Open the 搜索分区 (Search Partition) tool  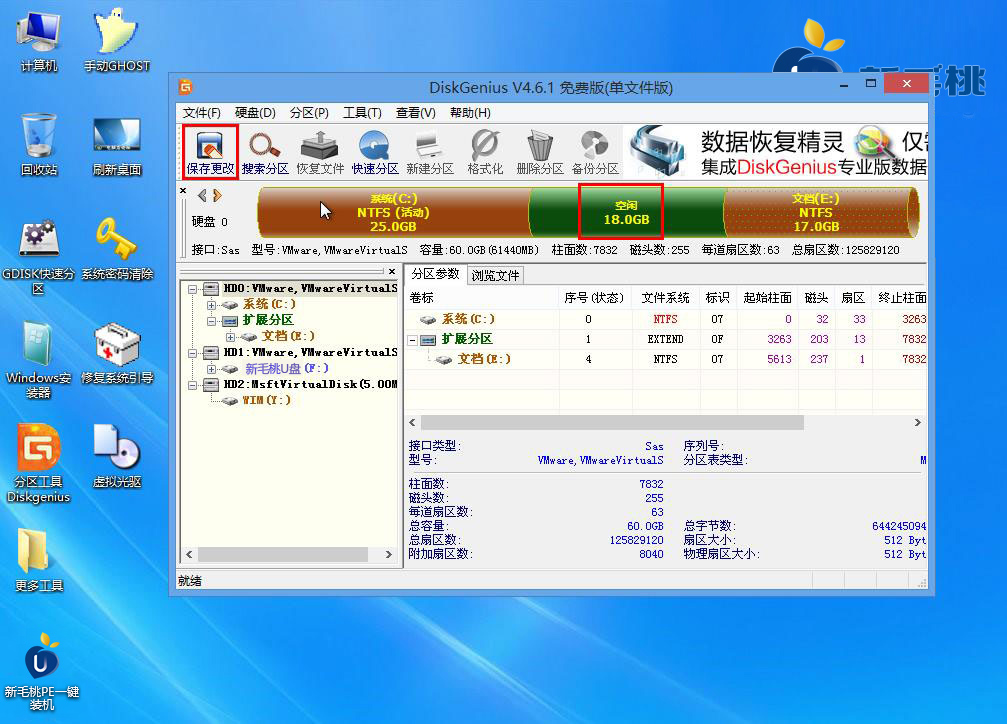pos(265,153)
